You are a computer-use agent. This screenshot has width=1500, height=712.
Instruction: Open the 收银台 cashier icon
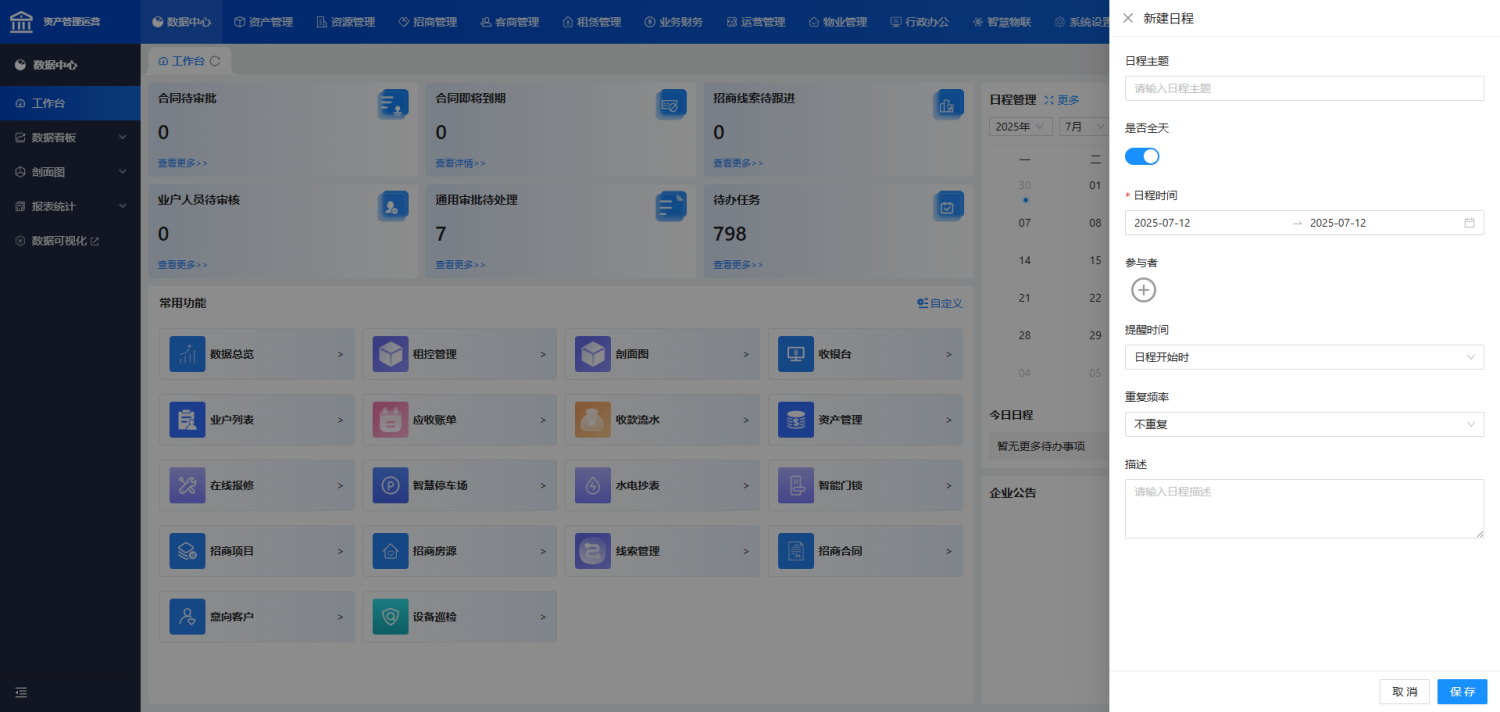[796, 354]
